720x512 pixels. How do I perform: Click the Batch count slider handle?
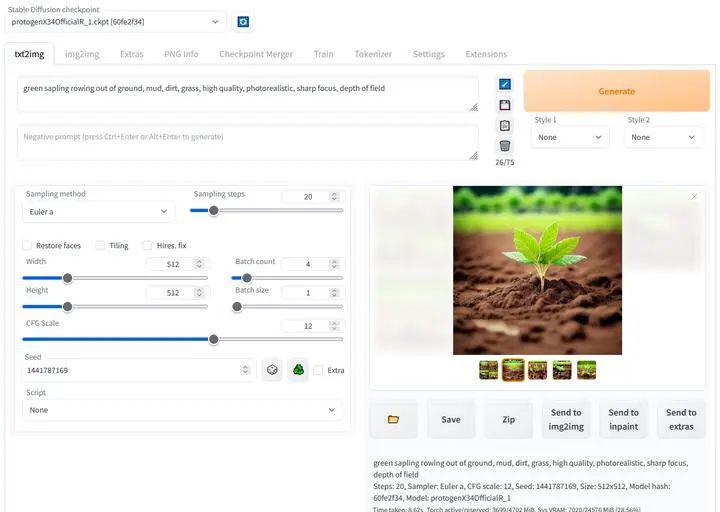point(247,278)
